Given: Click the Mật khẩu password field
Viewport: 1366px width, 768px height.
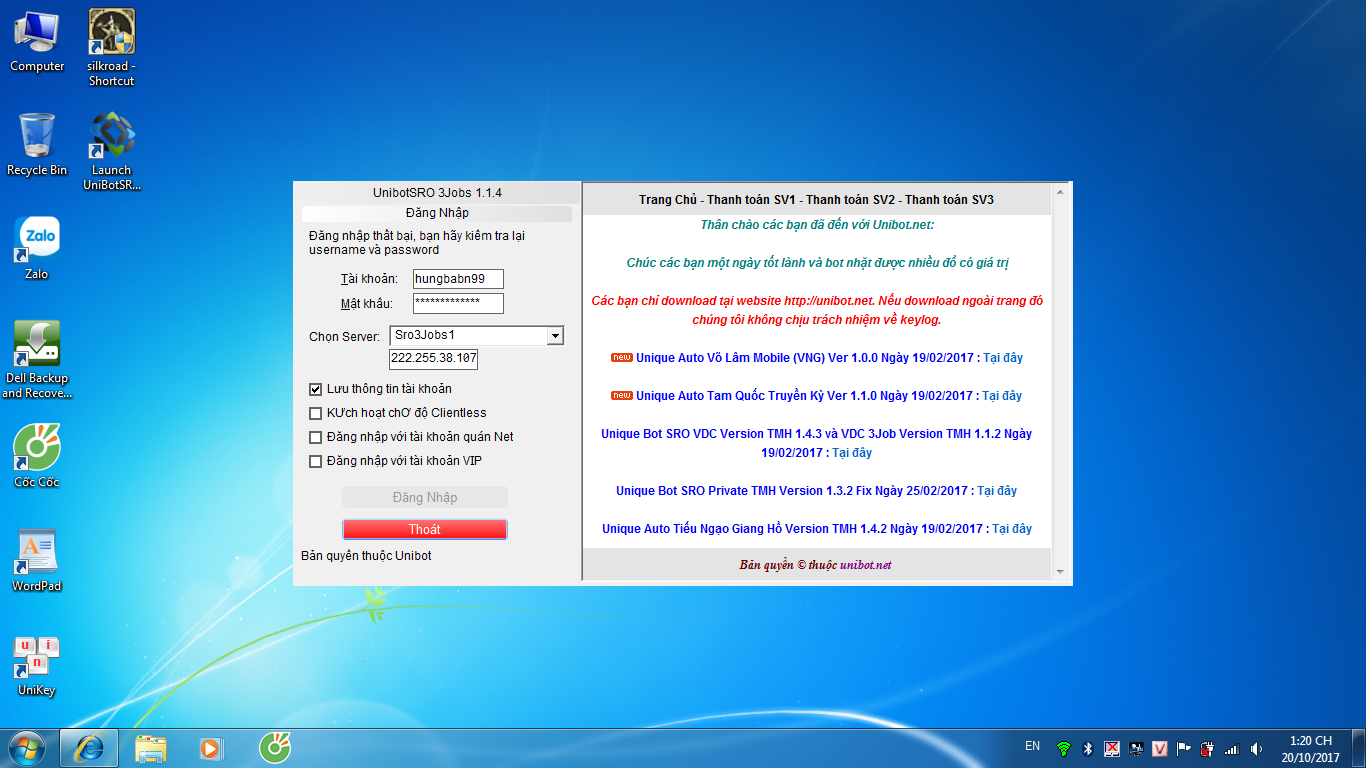Looking at the screenshot, I should pos(458,303).
